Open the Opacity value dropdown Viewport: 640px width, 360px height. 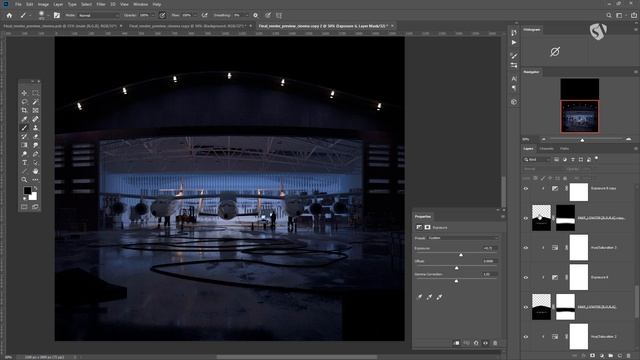[153, 16]
